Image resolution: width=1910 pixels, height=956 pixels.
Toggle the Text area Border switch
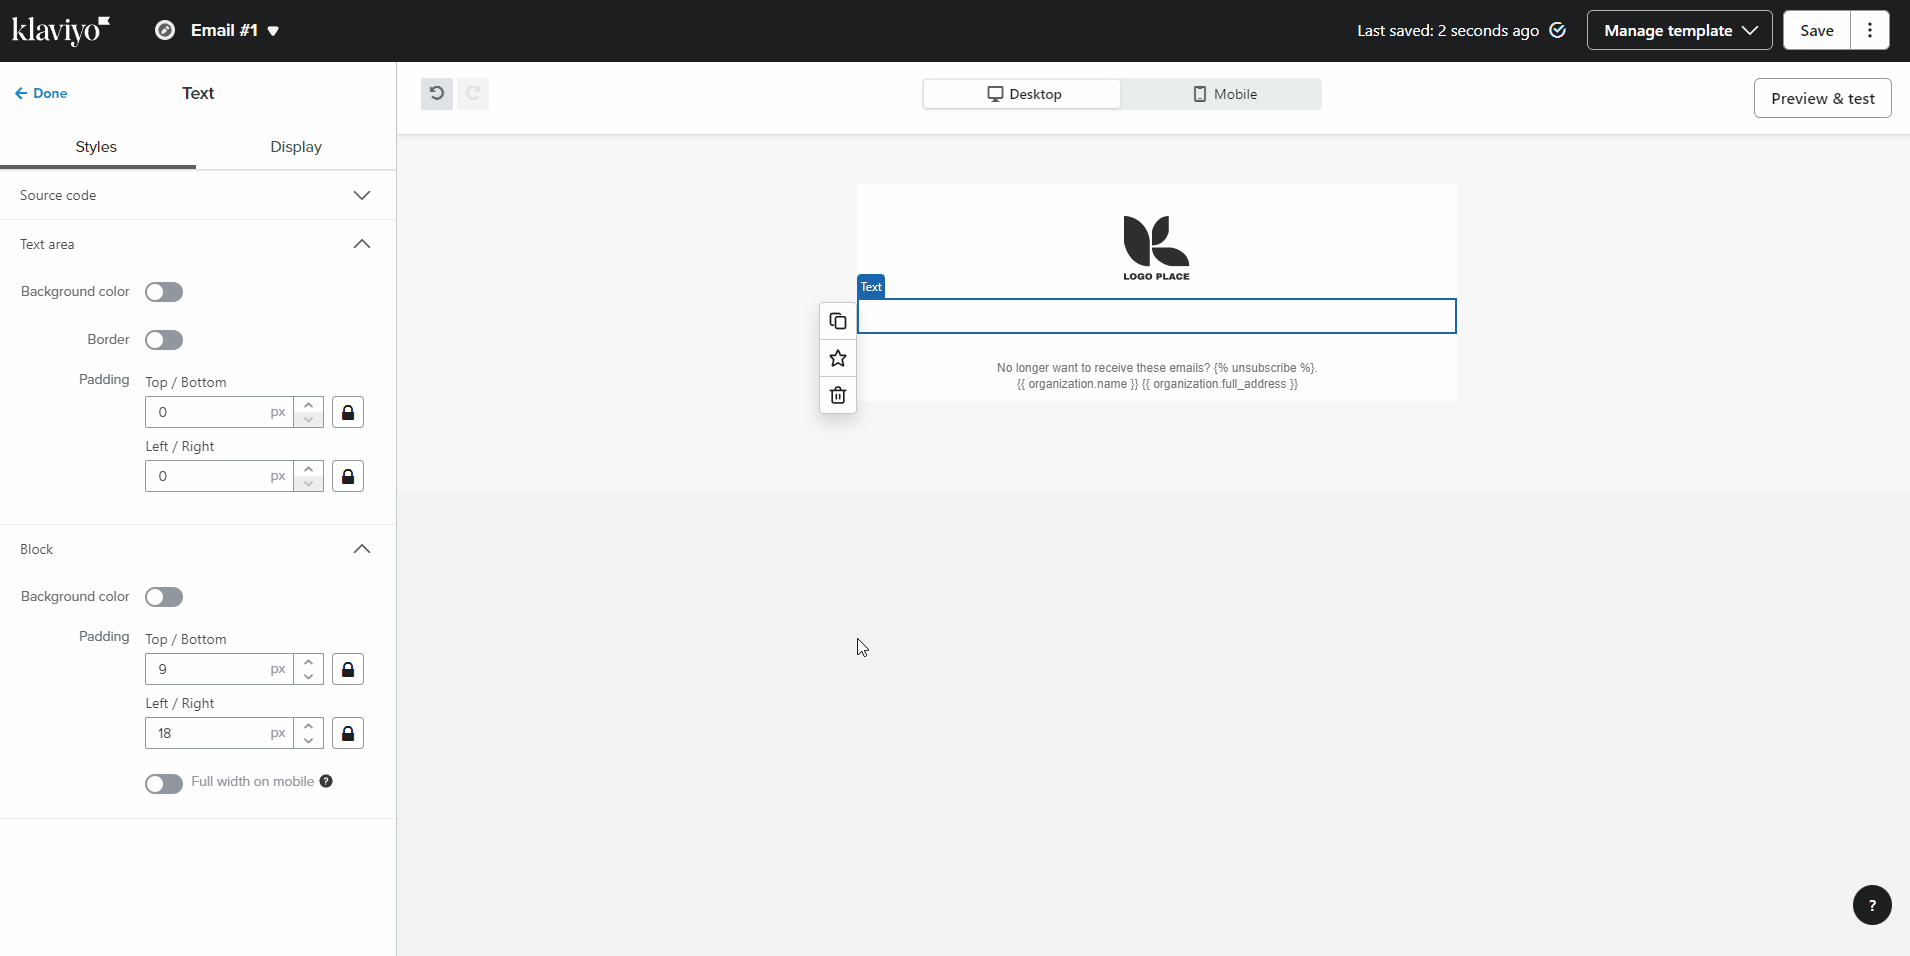(164, 340)
